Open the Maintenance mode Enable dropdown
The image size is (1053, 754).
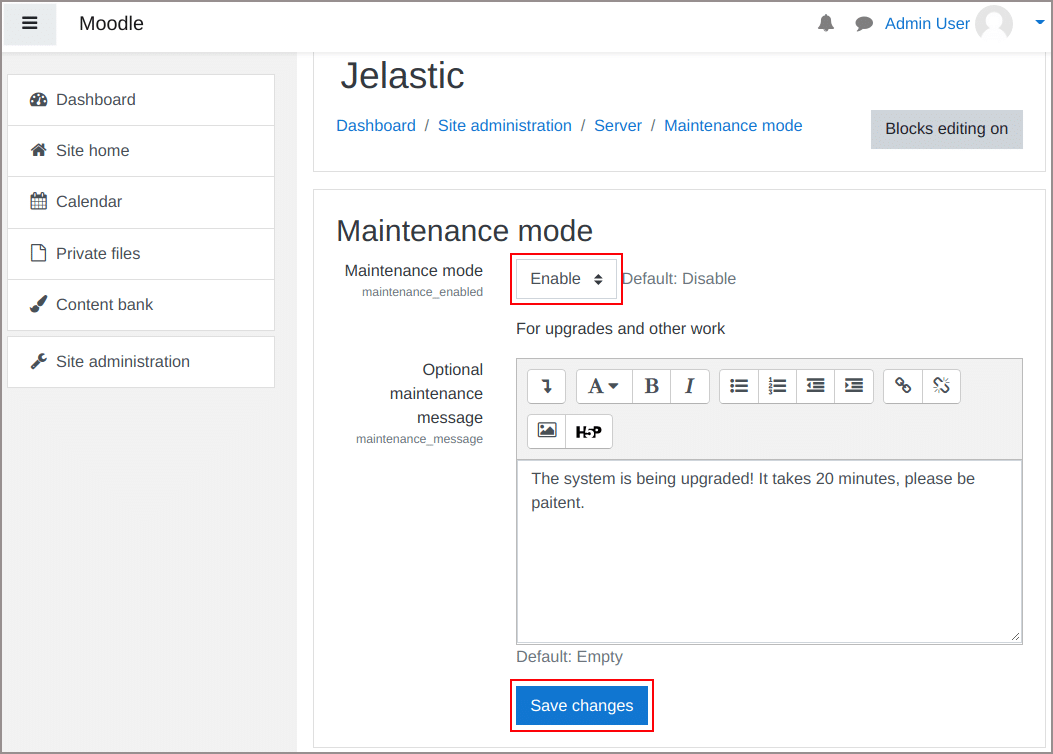click(x=566, y=279)
